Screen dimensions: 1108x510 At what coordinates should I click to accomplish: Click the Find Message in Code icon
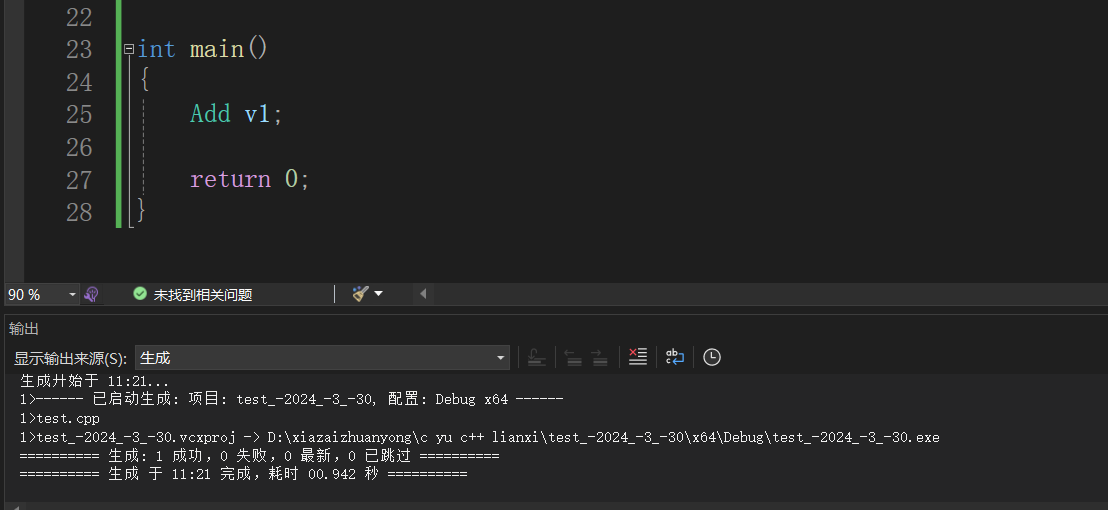click(x=536, y=357)
